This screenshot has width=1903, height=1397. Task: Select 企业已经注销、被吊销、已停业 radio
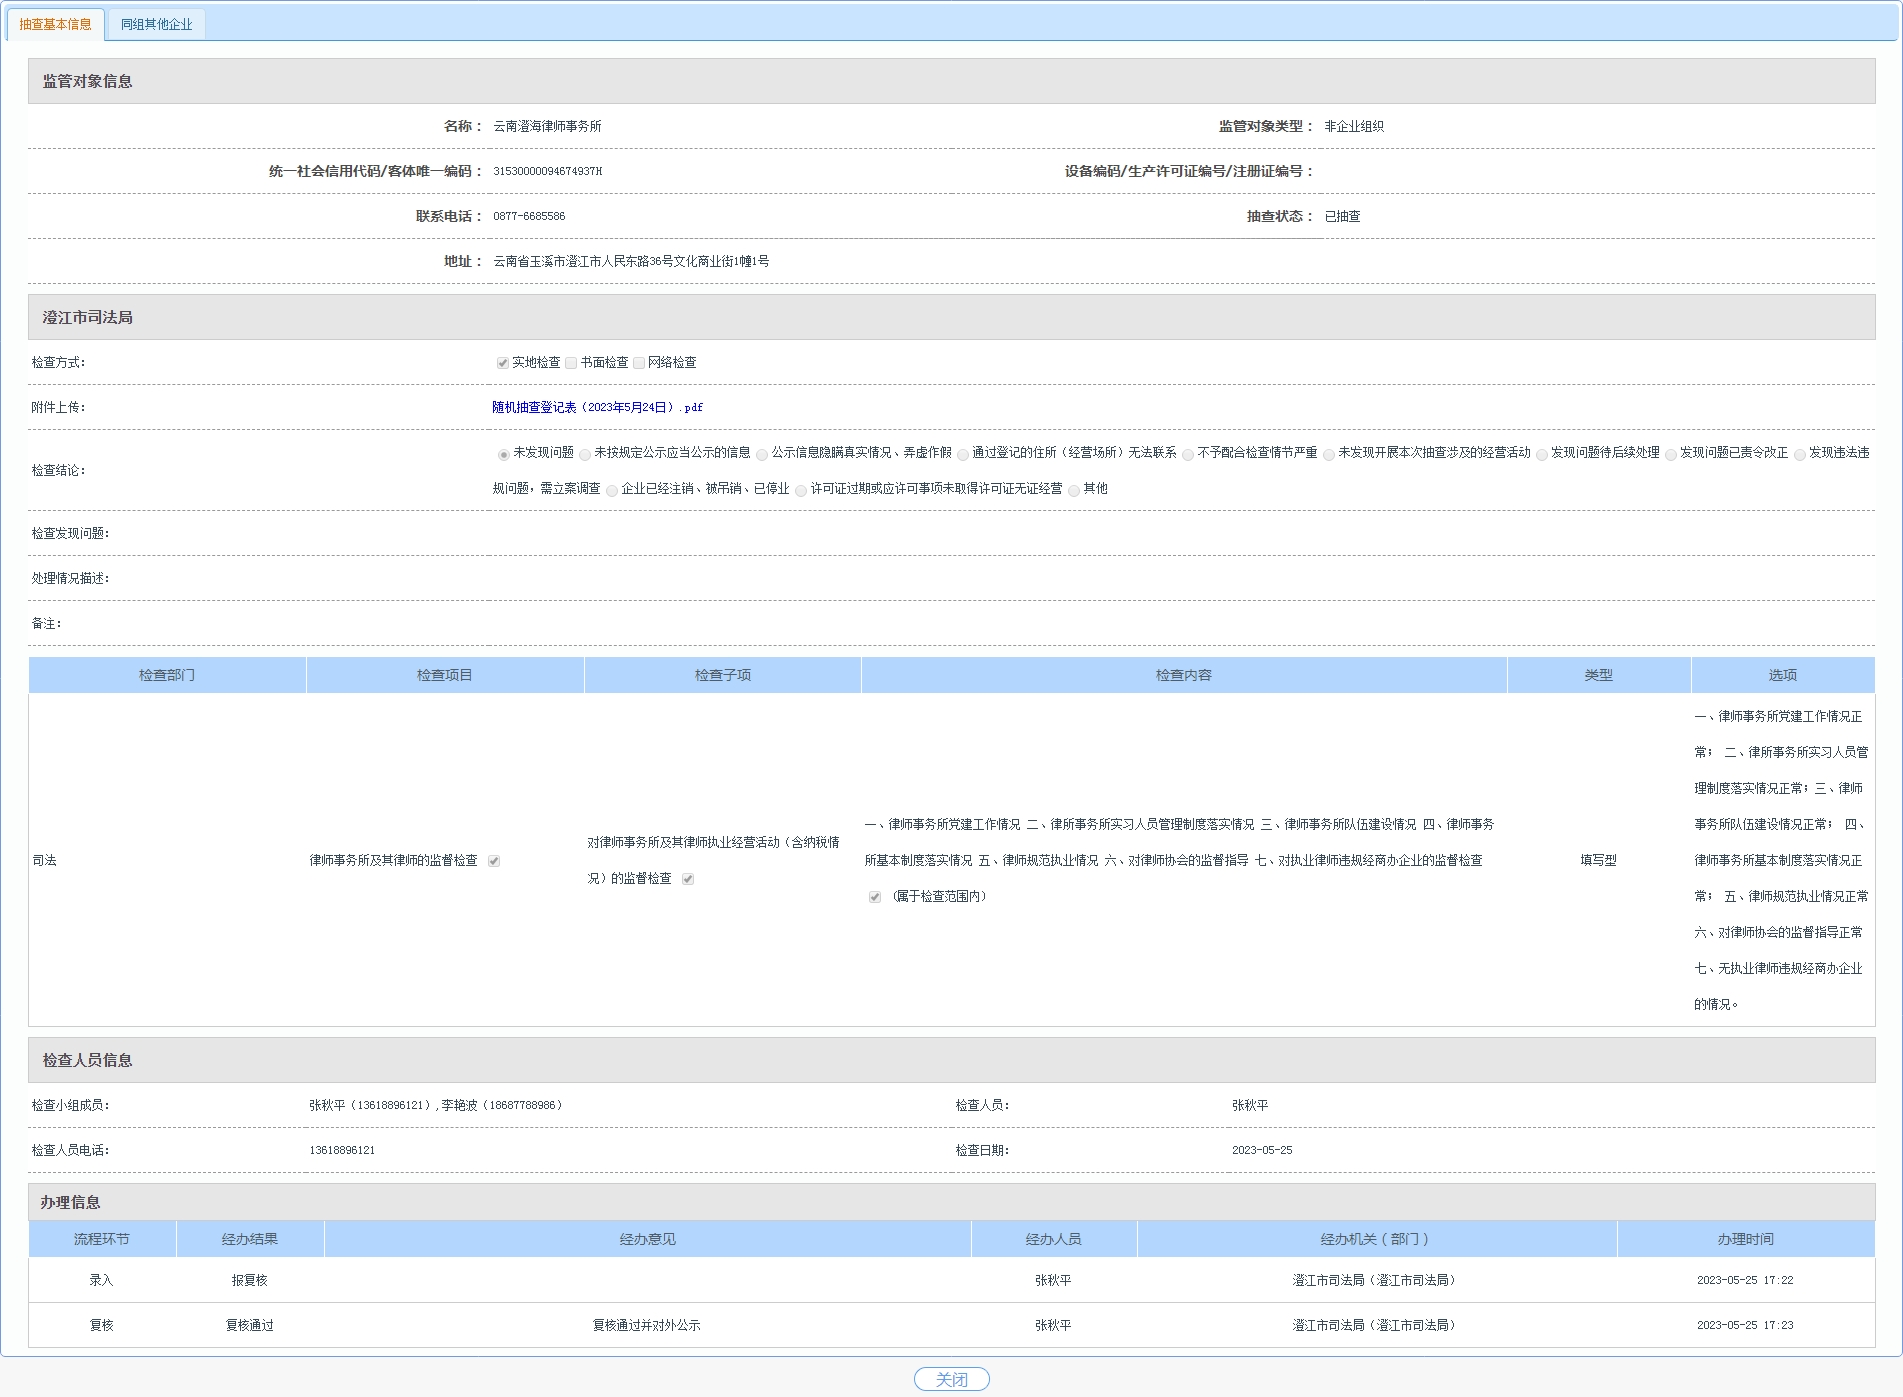612,490
